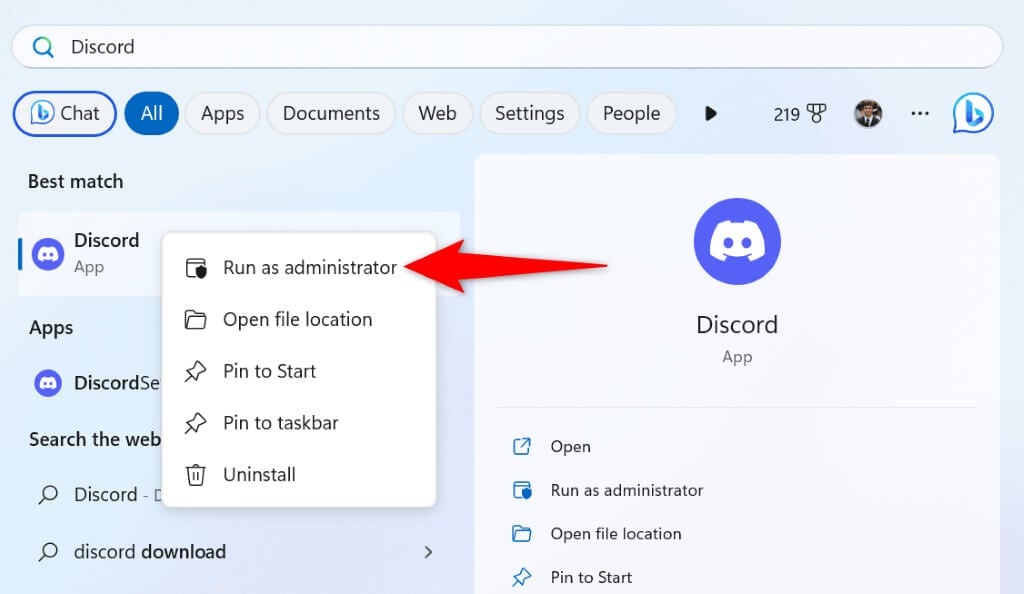Open the three-dot options menu

coord(920,114)
